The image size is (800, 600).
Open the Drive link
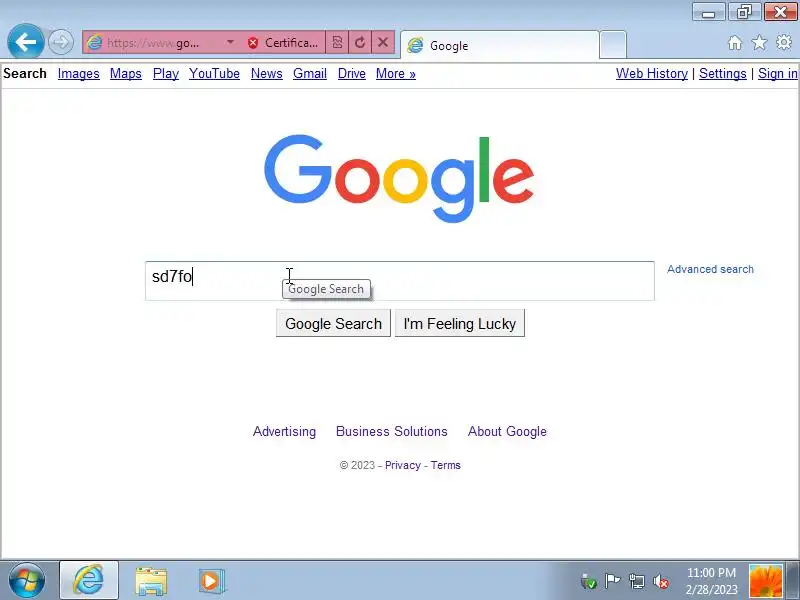coord(352,73)
